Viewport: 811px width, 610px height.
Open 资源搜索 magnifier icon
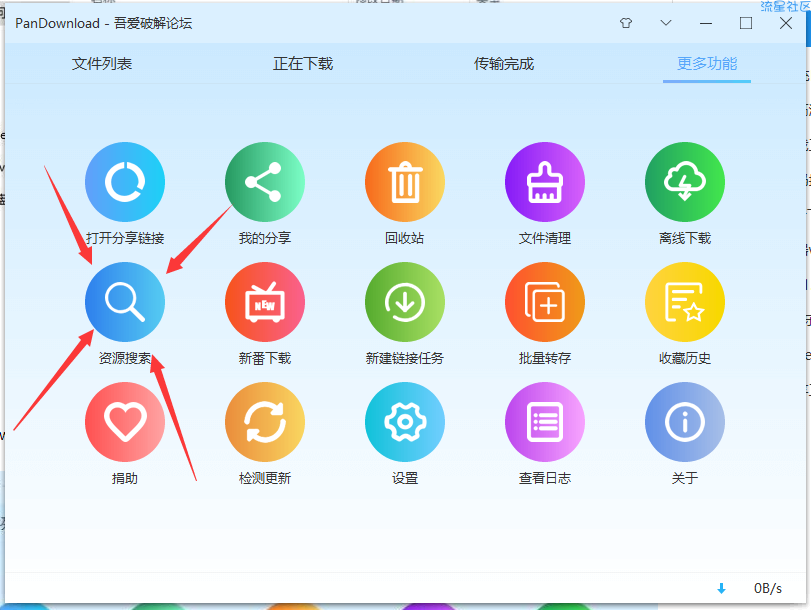point(125,302)
